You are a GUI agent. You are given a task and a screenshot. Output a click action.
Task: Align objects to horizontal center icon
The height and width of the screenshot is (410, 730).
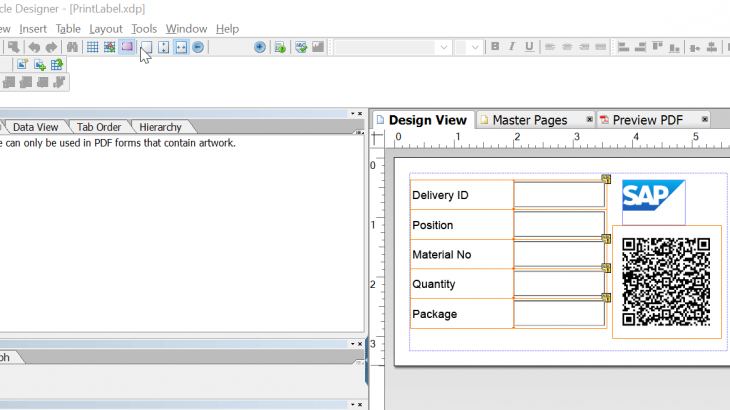click(712, 47)
